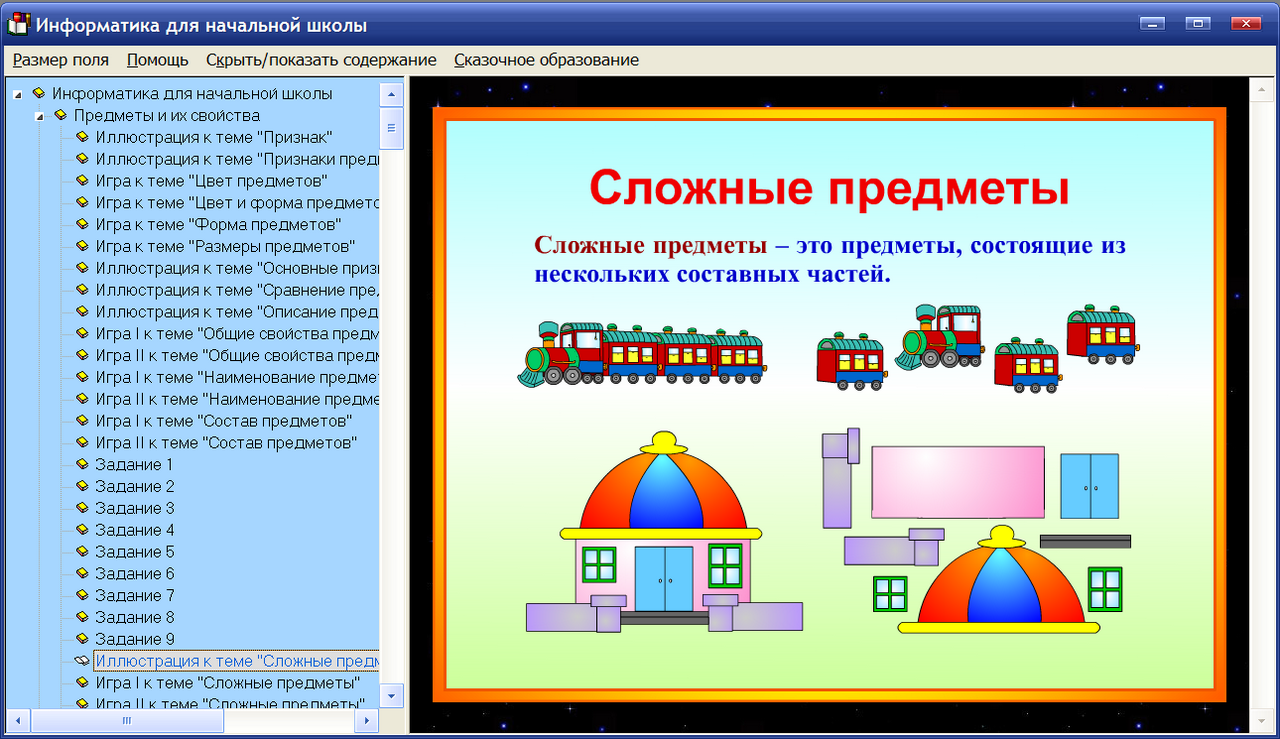1280x739 pixels.
Task: Click the book icon beside "Игра к теме "Цвет предметов""
Action: point(82,181)
